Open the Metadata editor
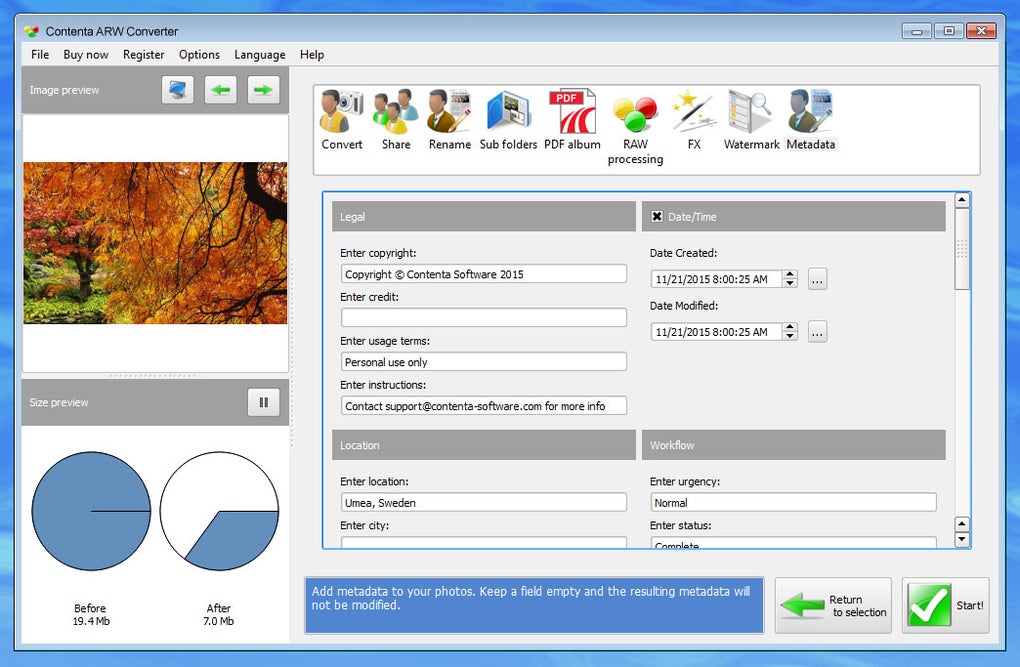Image resolution: width=1020 pixels, height=667 pixels. pos(810,118)
